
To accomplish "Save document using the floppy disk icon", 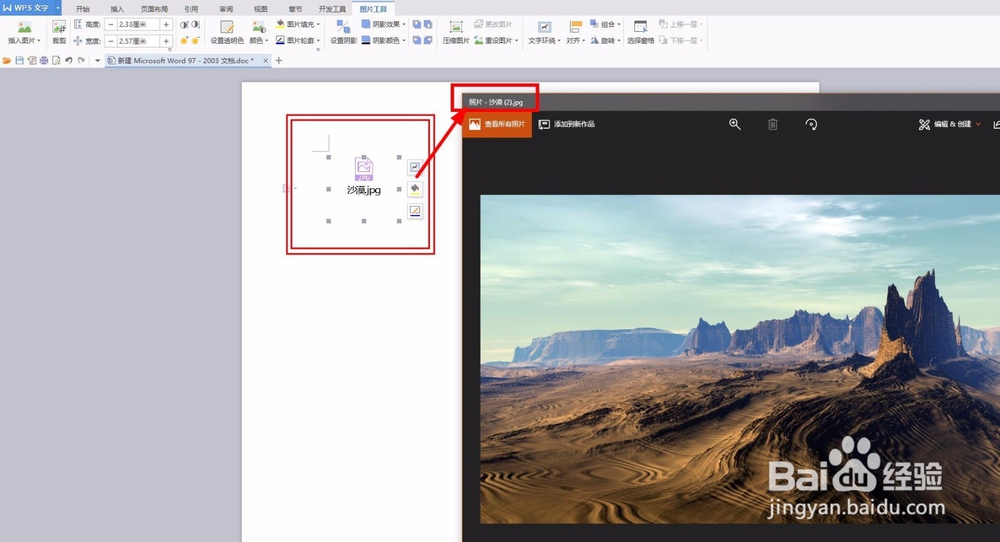I will (x=19, y=61).
